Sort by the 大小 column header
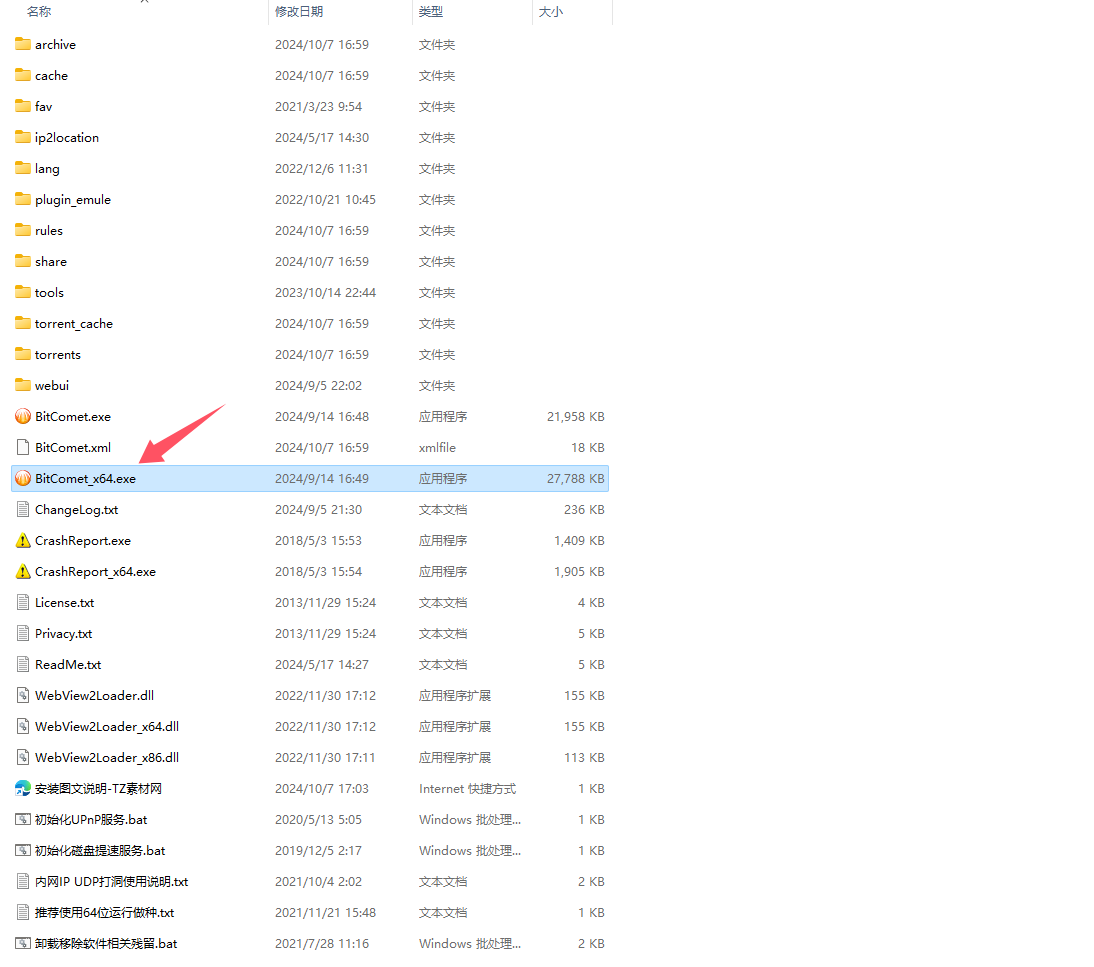The width and height of the screenshot is (1094, 967). tap(550, 12)
